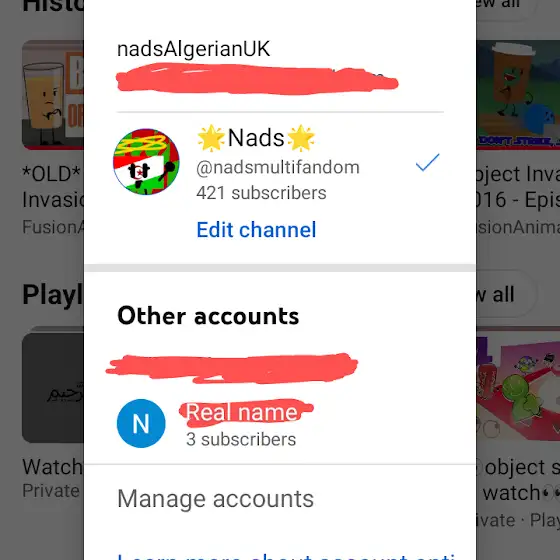This screenshot has width=560, height=560.
Task: Open the Learn more about account link
Action: (286, 556)
